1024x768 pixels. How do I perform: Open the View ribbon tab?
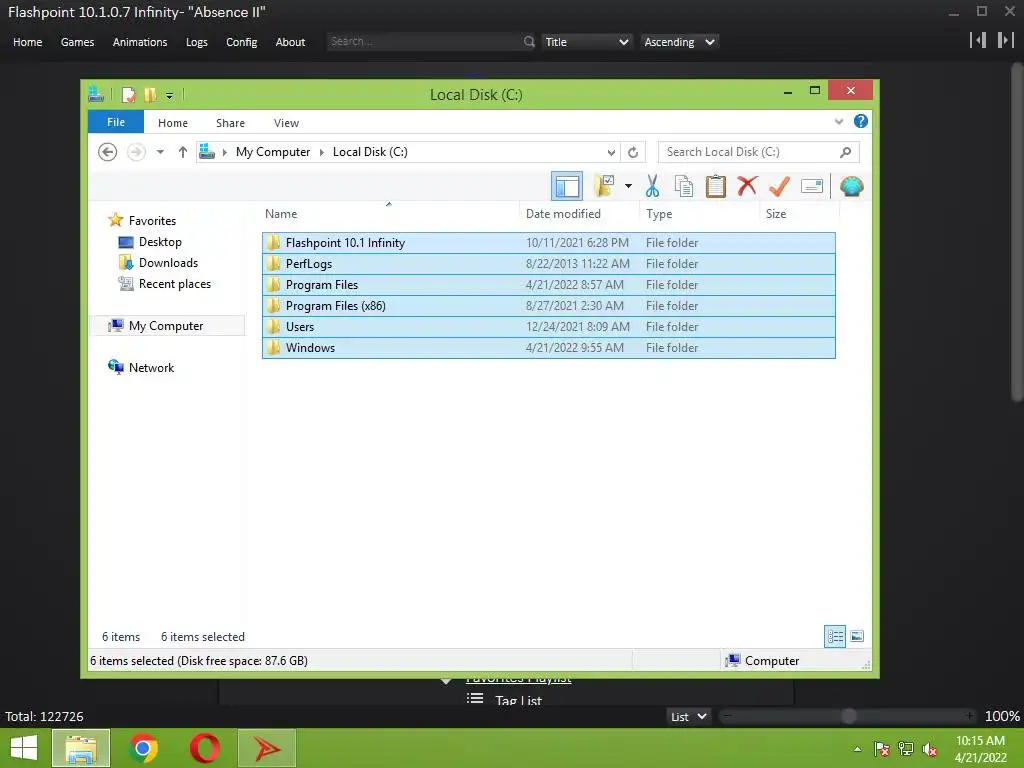(286, 123)
